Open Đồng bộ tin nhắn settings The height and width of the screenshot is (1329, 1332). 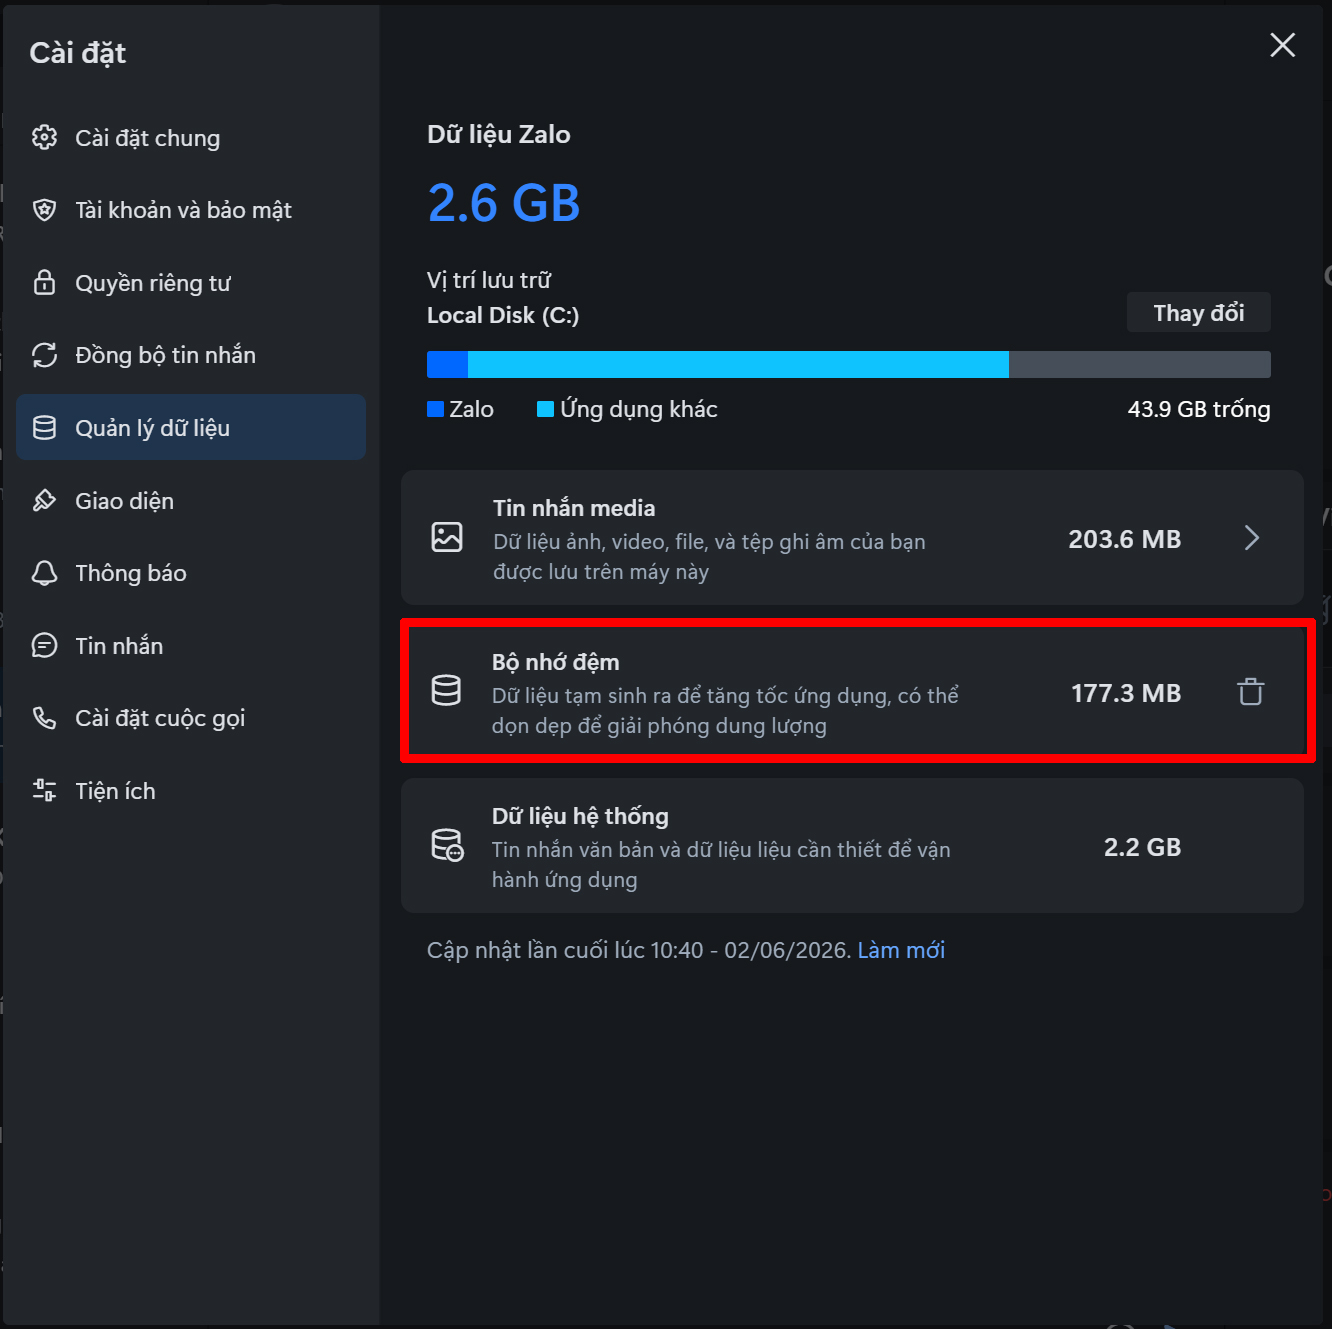(x=191, y=355)
